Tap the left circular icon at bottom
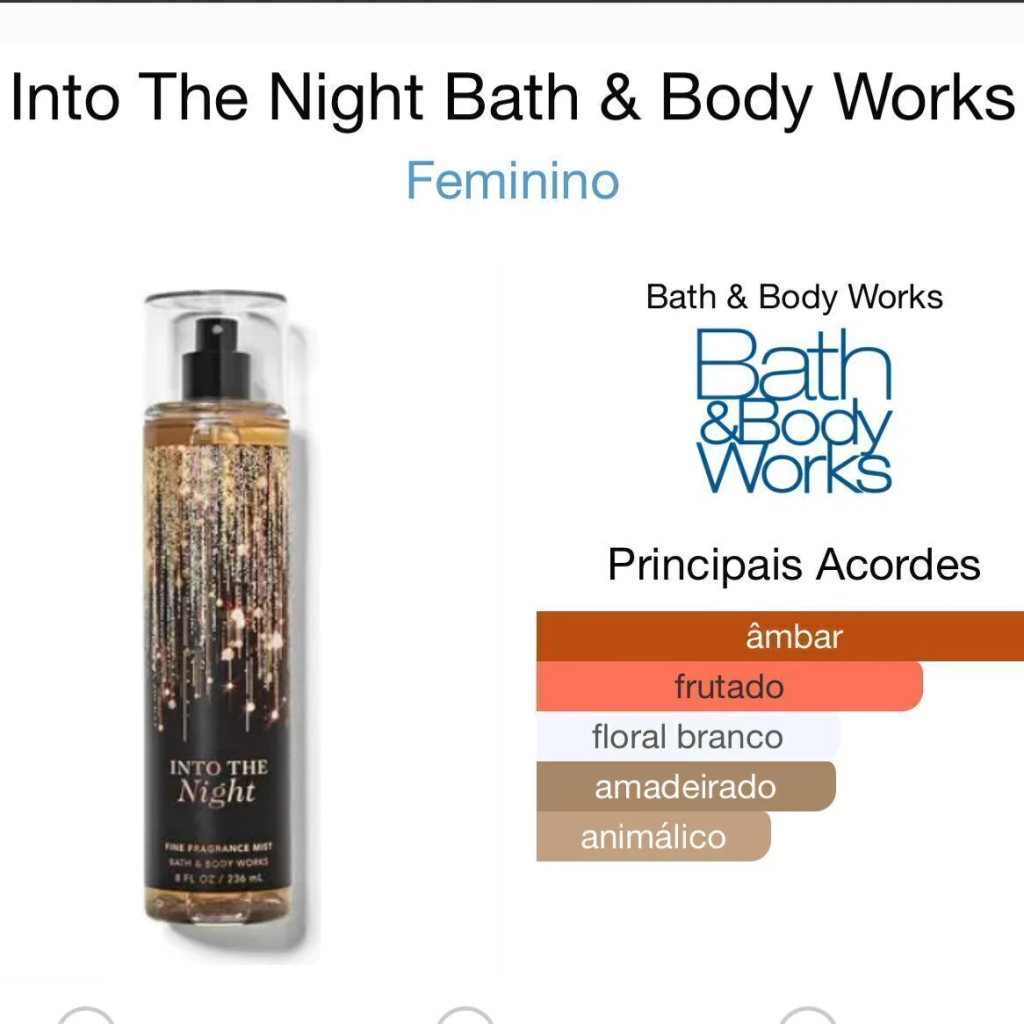The image size is (1024, 1024). pos(86,1016)
